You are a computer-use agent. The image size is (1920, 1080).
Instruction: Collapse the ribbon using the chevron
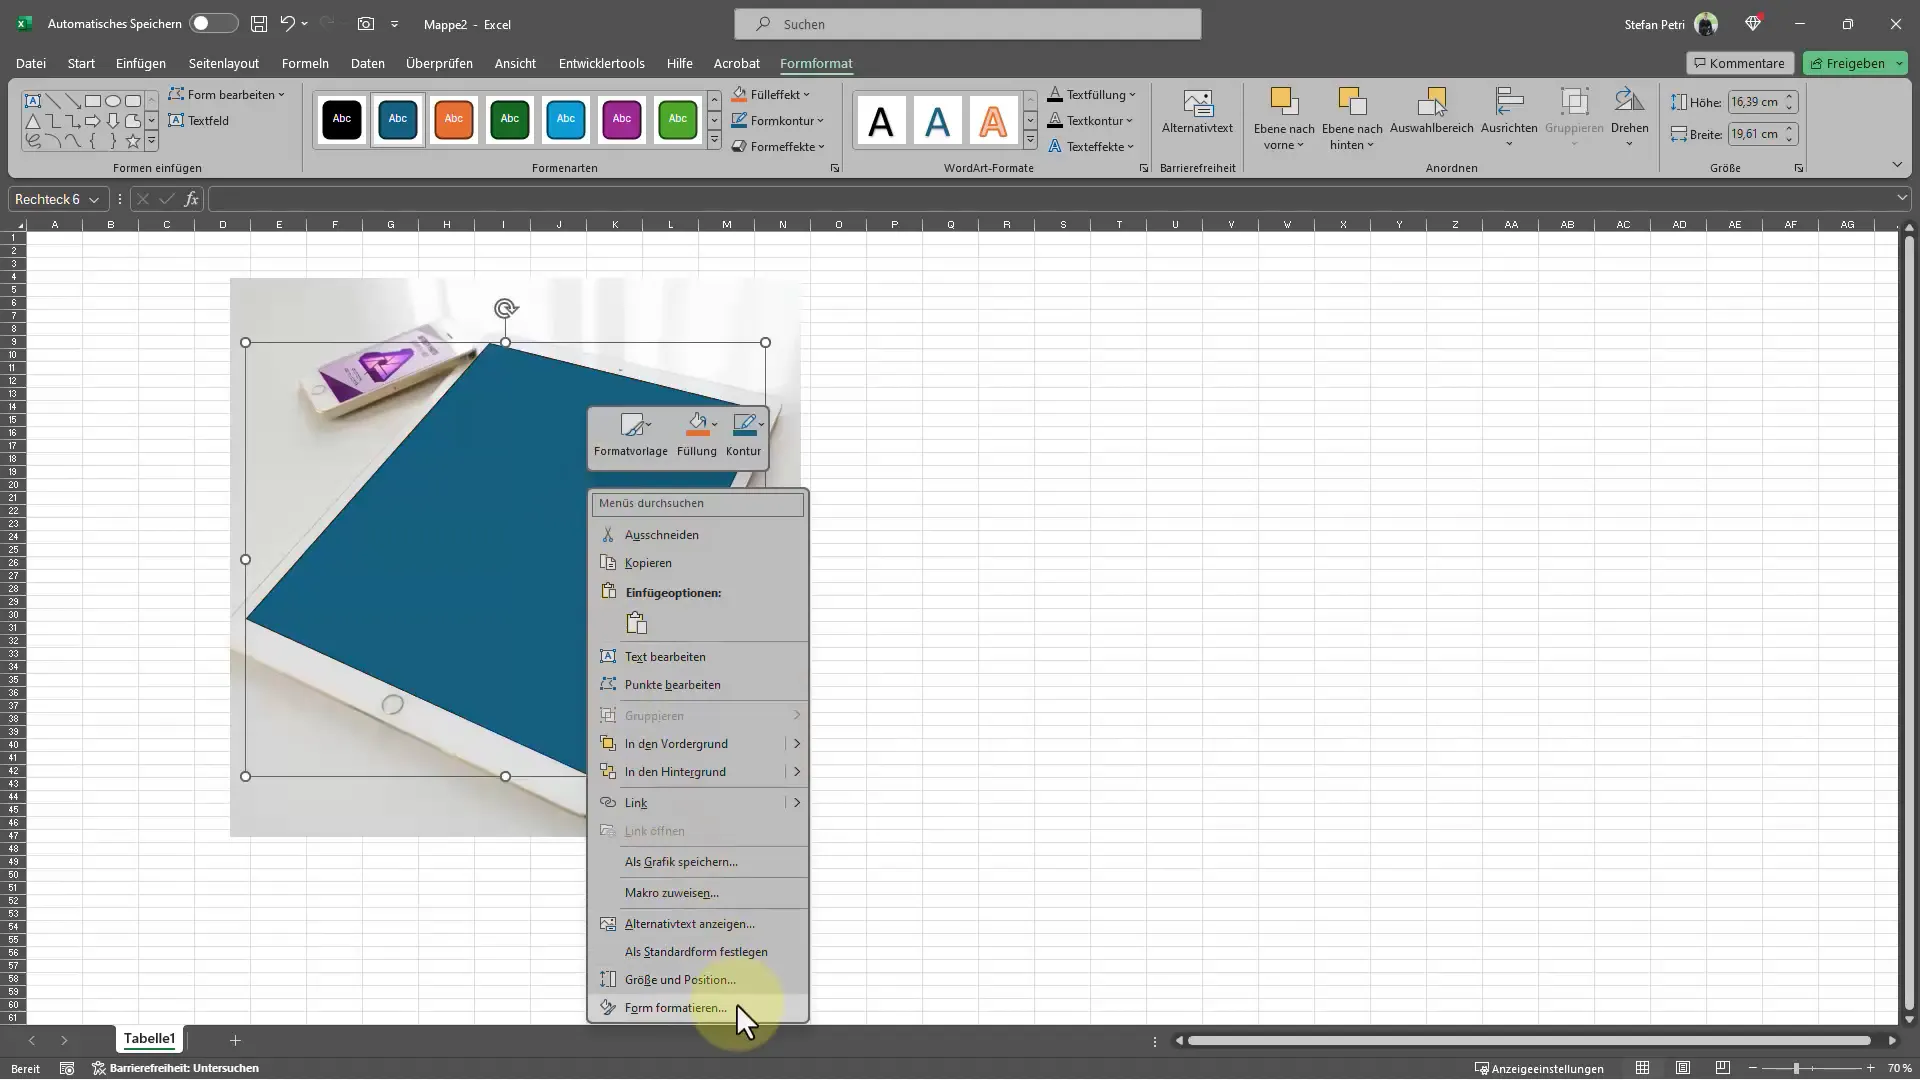tap(1897, 164)
